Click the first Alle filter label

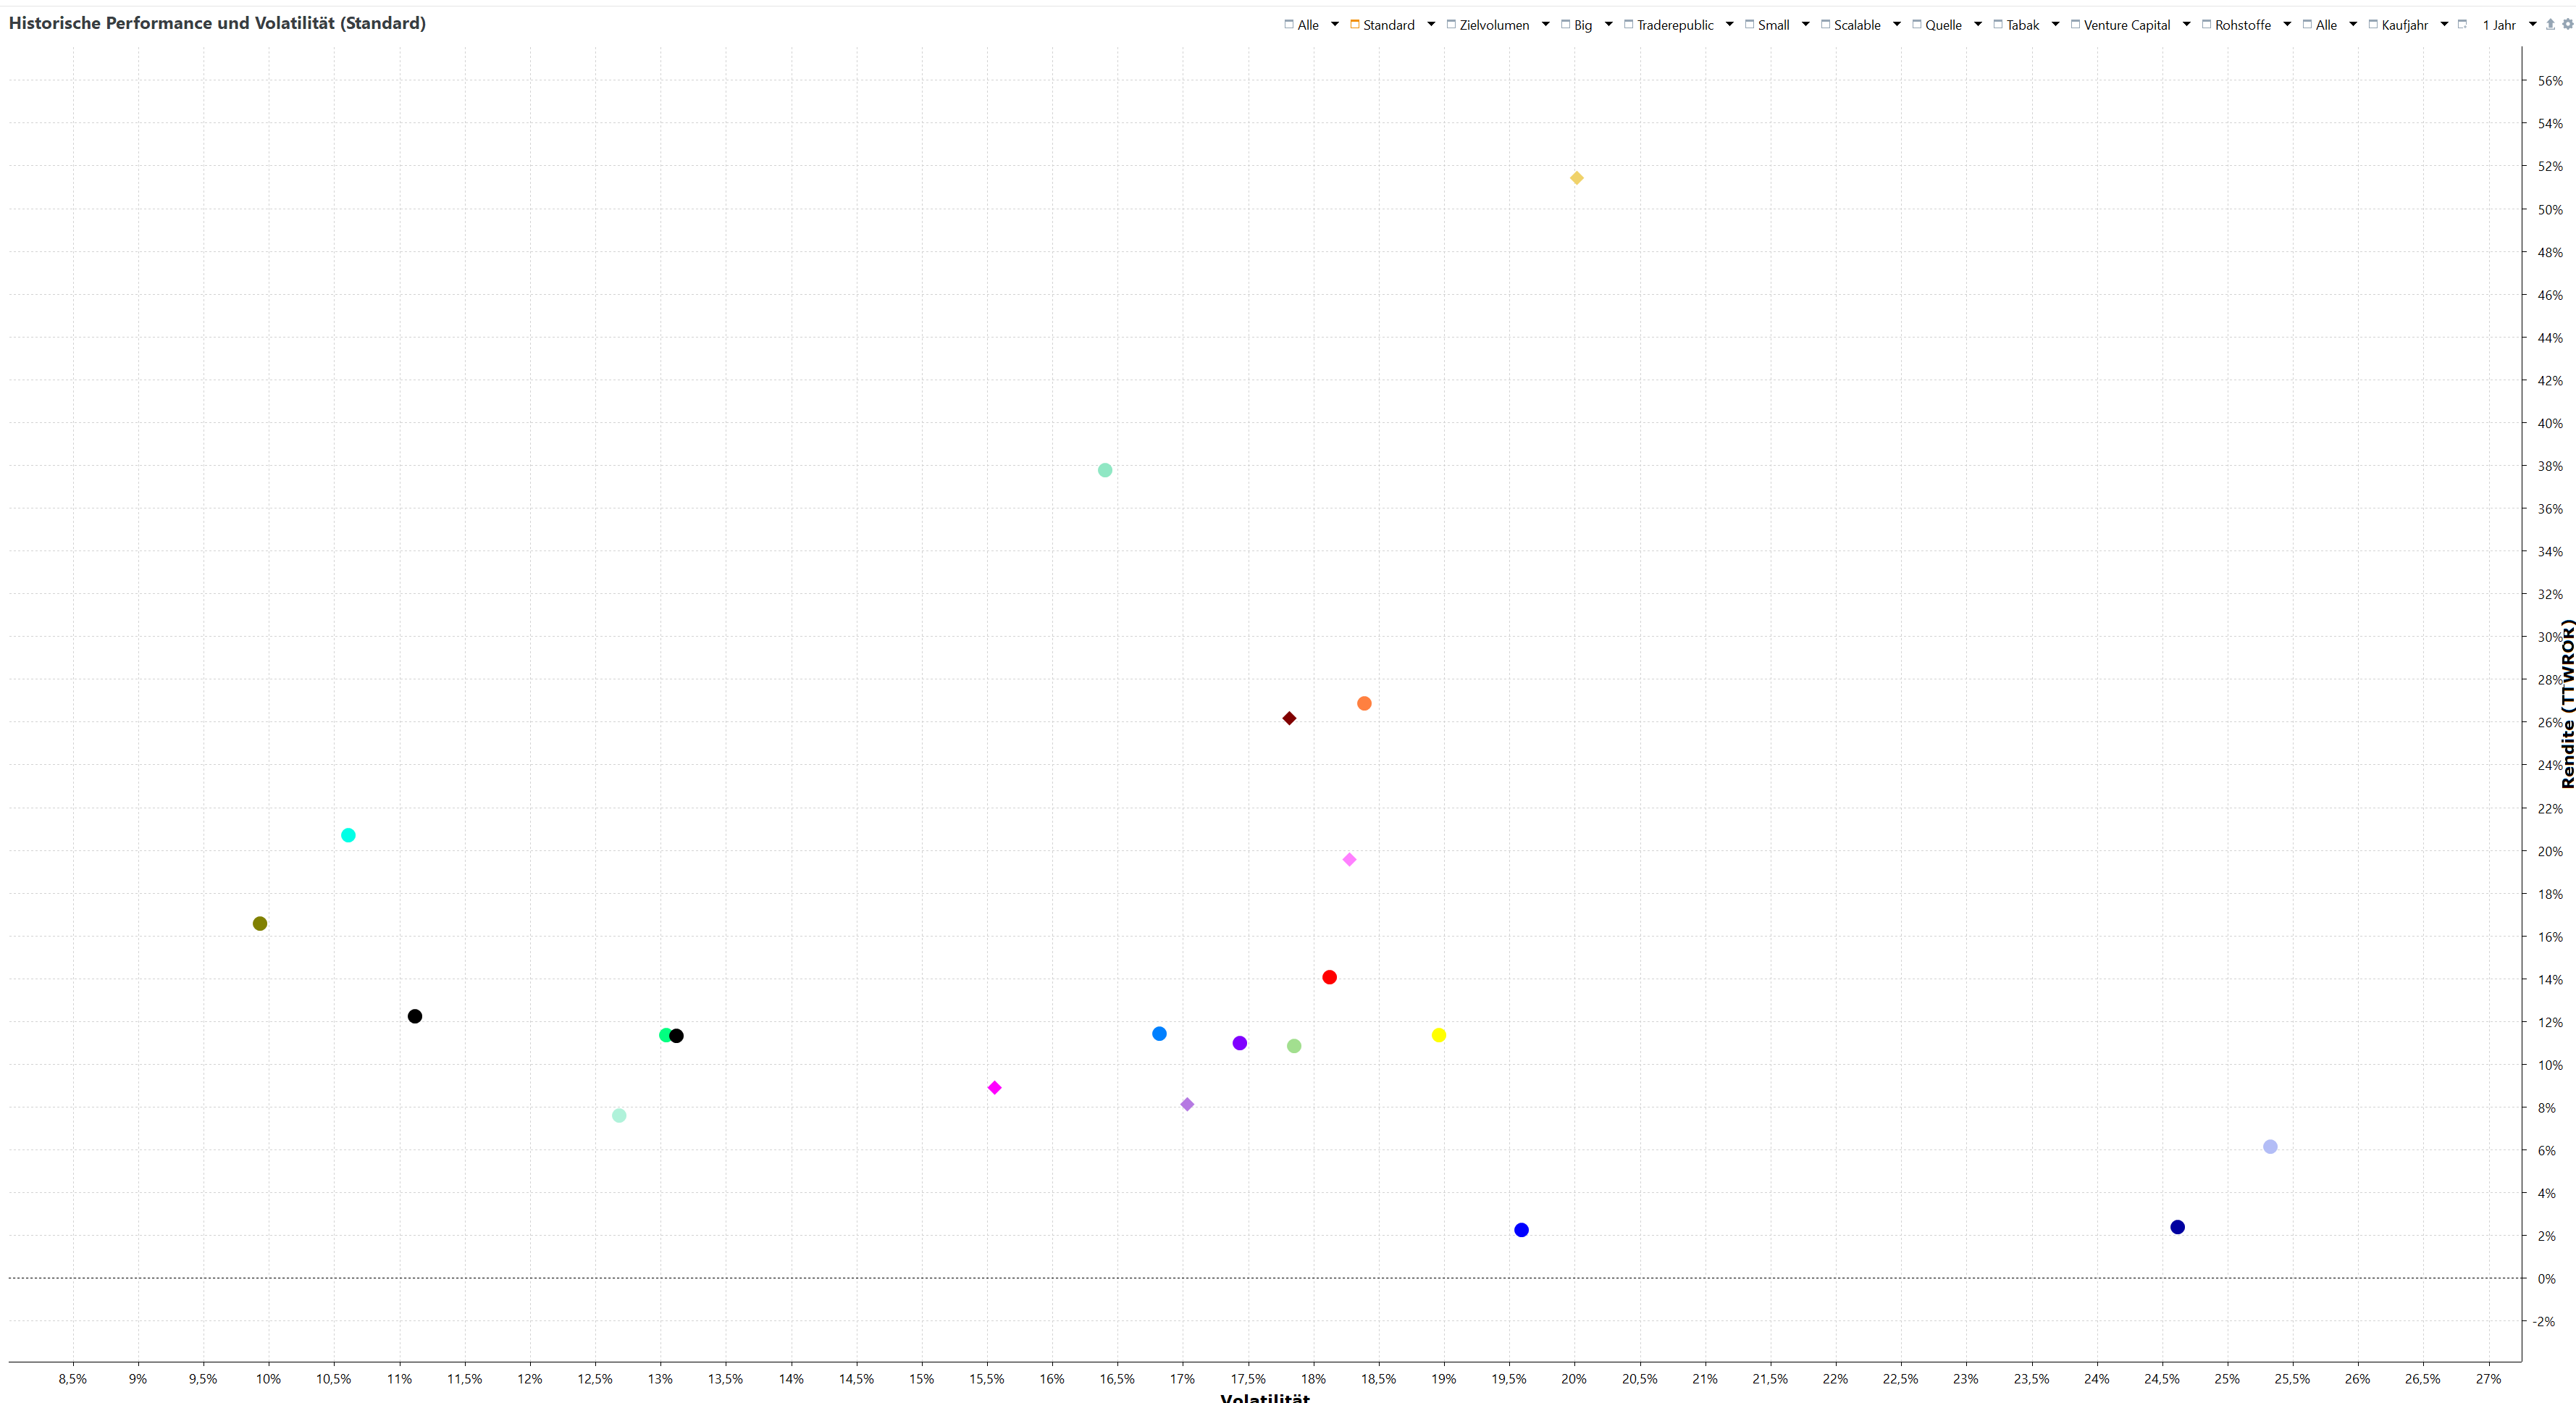pyautogui.click(x=1308, y=25)
